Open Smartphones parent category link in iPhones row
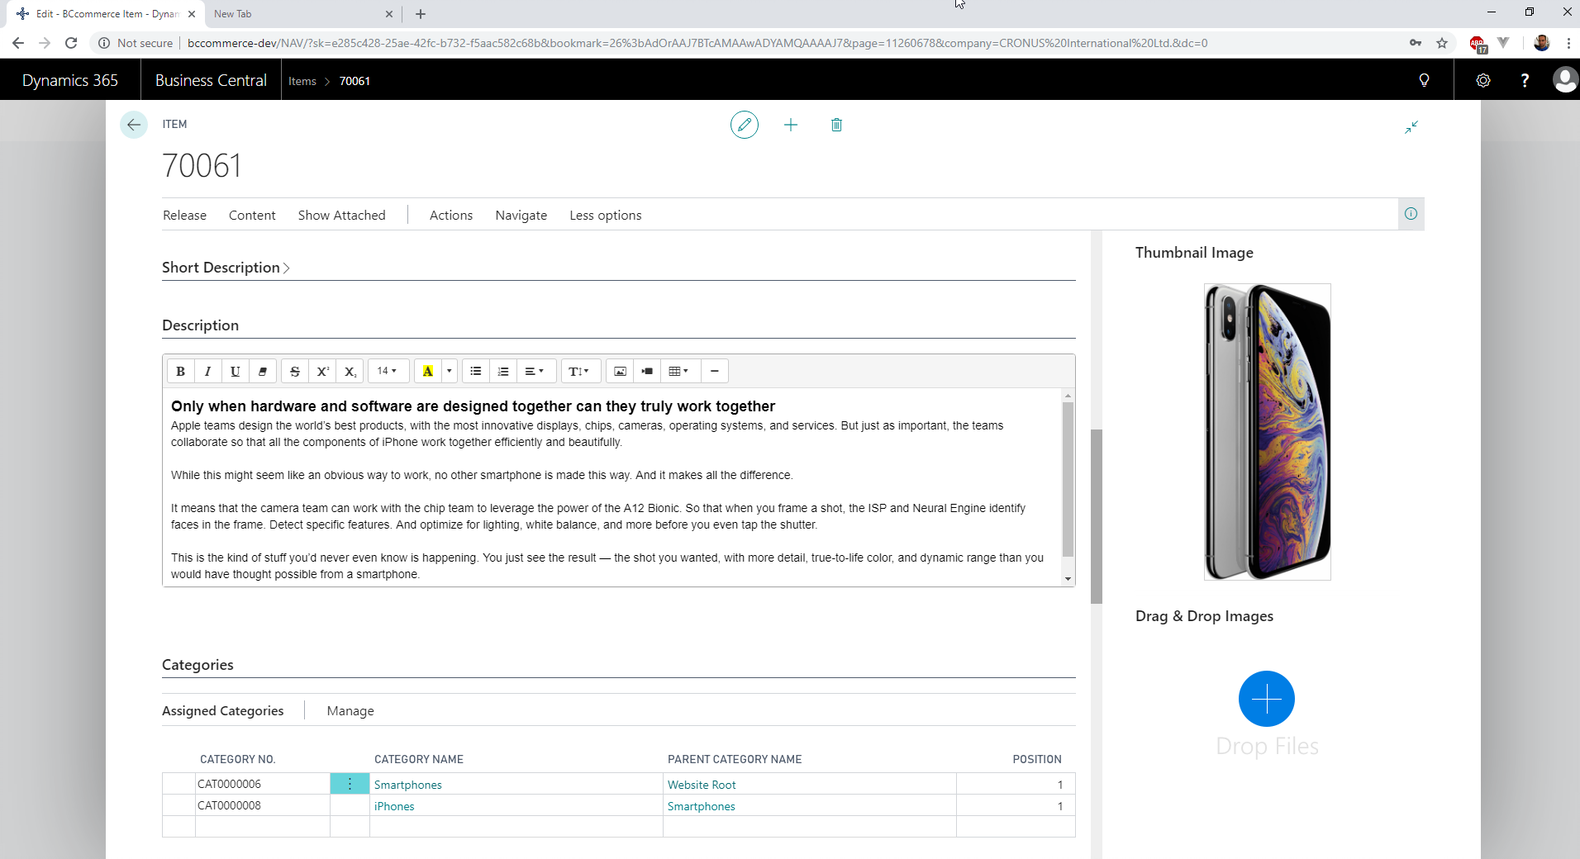Screen dimensions: 1580x859 tap(701, 806)
